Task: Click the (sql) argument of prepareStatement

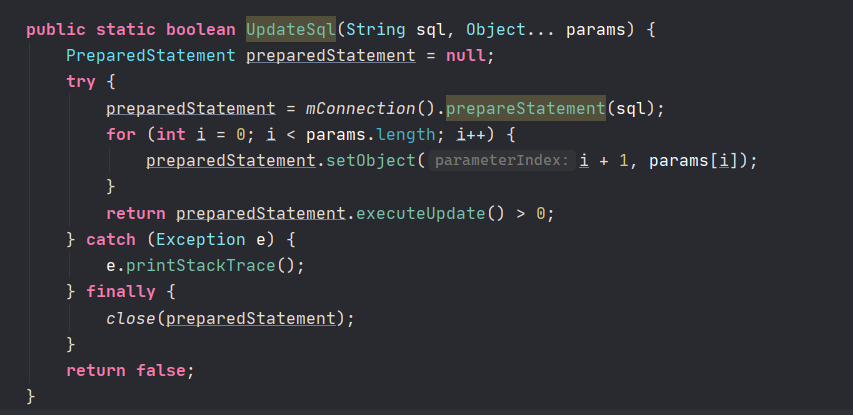Action: click(x=630, y=108)
